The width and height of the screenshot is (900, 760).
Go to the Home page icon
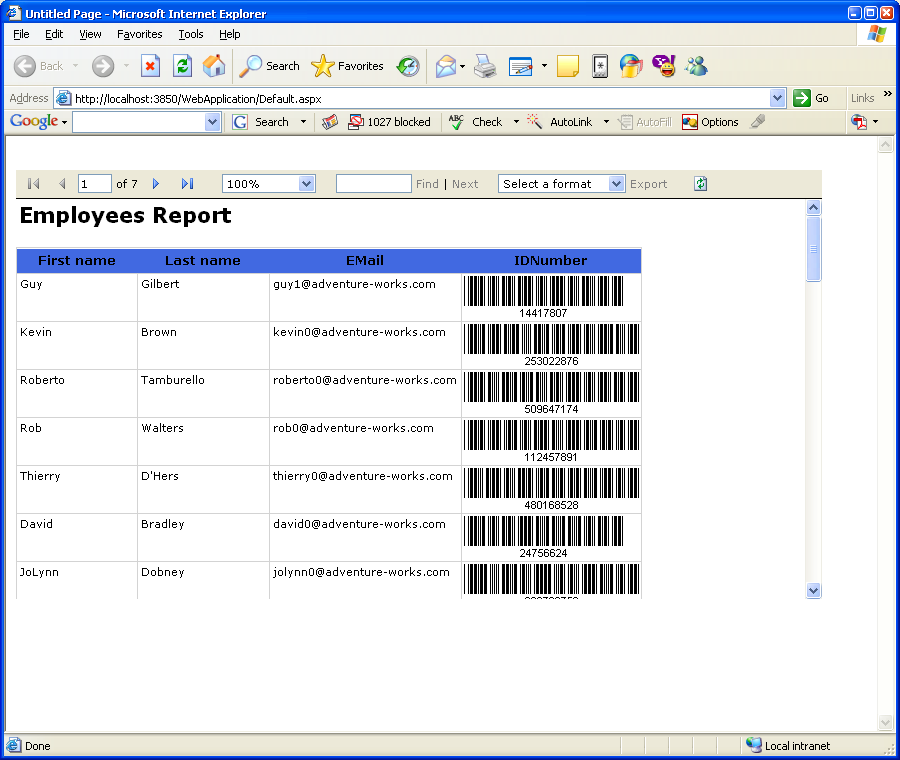coord(214,66)
